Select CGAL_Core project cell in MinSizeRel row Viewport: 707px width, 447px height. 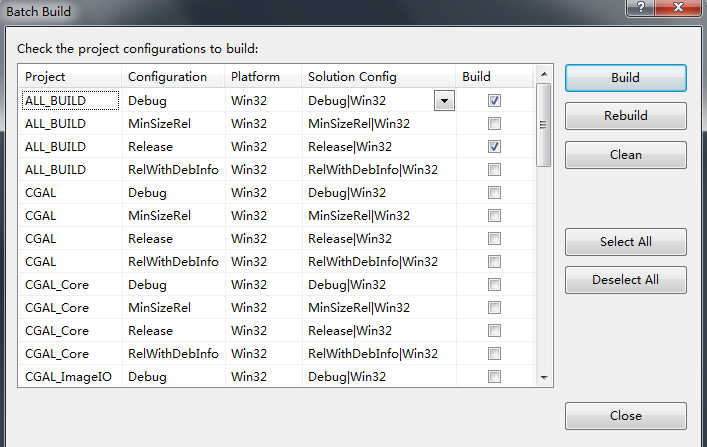point(70,308)
